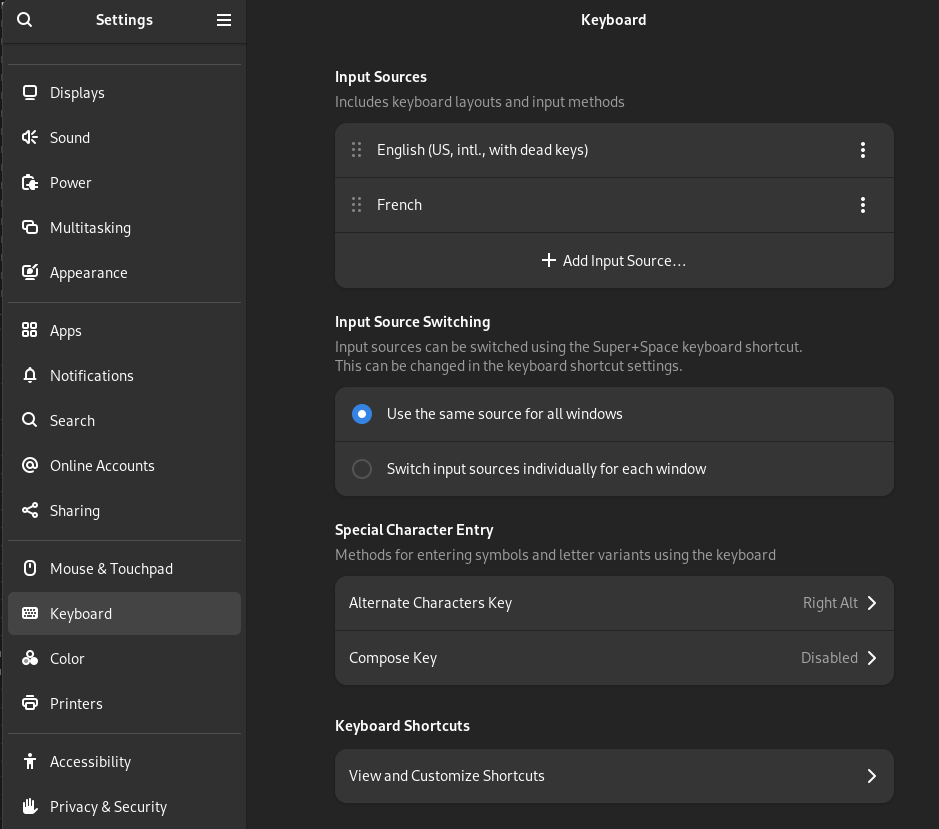Click the Search magnifier icon in sidebar list
Screen dimensions: 939x829
(29, 420)
